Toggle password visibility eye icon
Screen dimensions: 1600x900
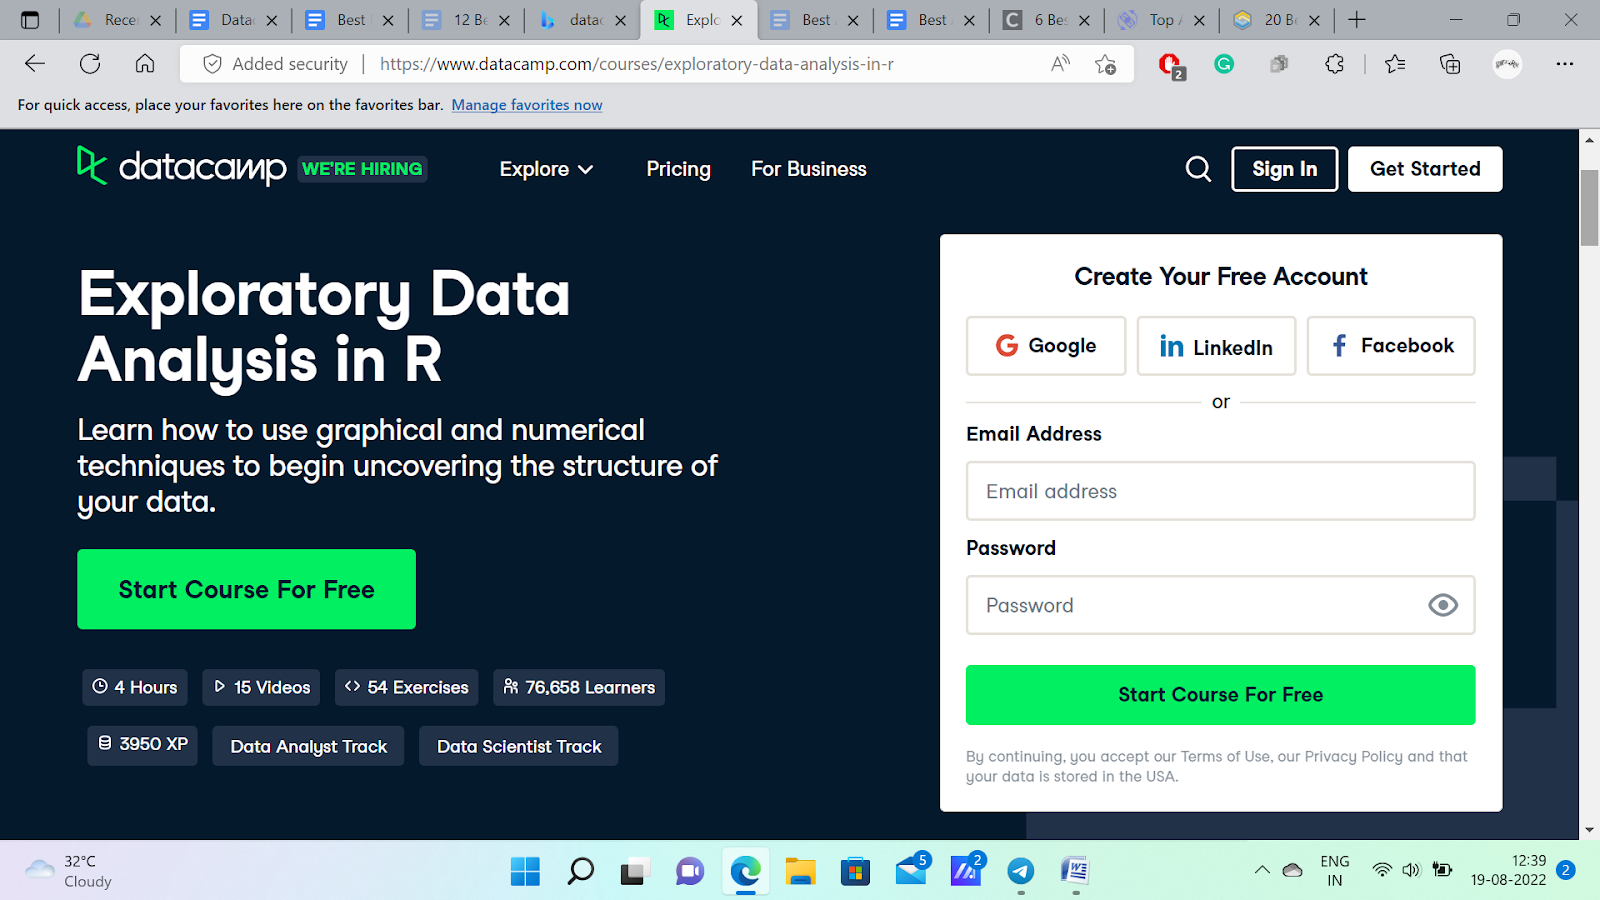tap(1443, 605)
